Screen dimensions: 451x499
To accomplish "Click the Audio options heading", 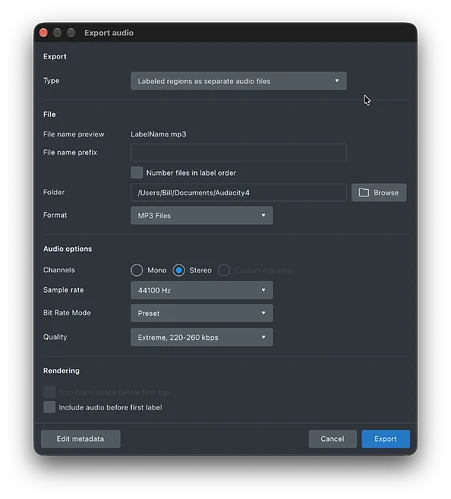I will 68,249.
